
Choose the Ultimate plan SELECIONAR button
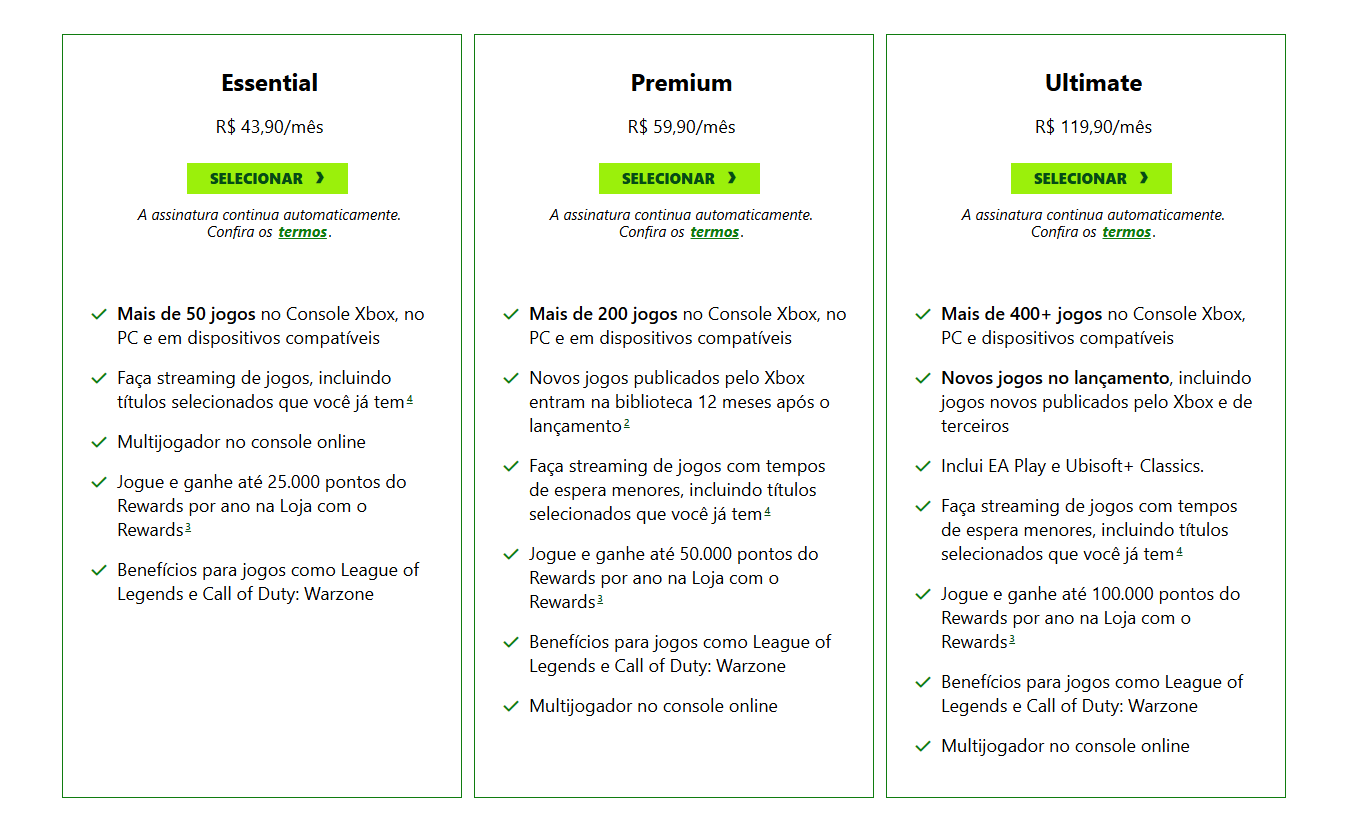pos(1091,178)
